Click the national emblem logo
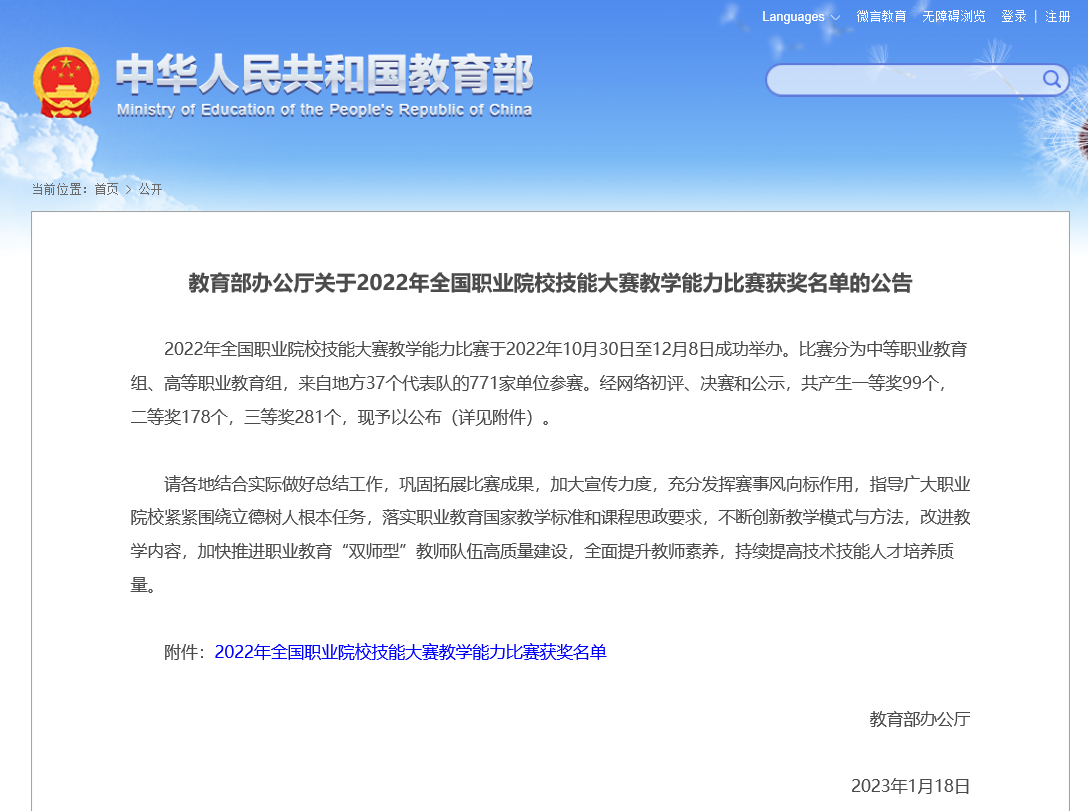Screen dimensions: 1088x811 coord(66,82)
